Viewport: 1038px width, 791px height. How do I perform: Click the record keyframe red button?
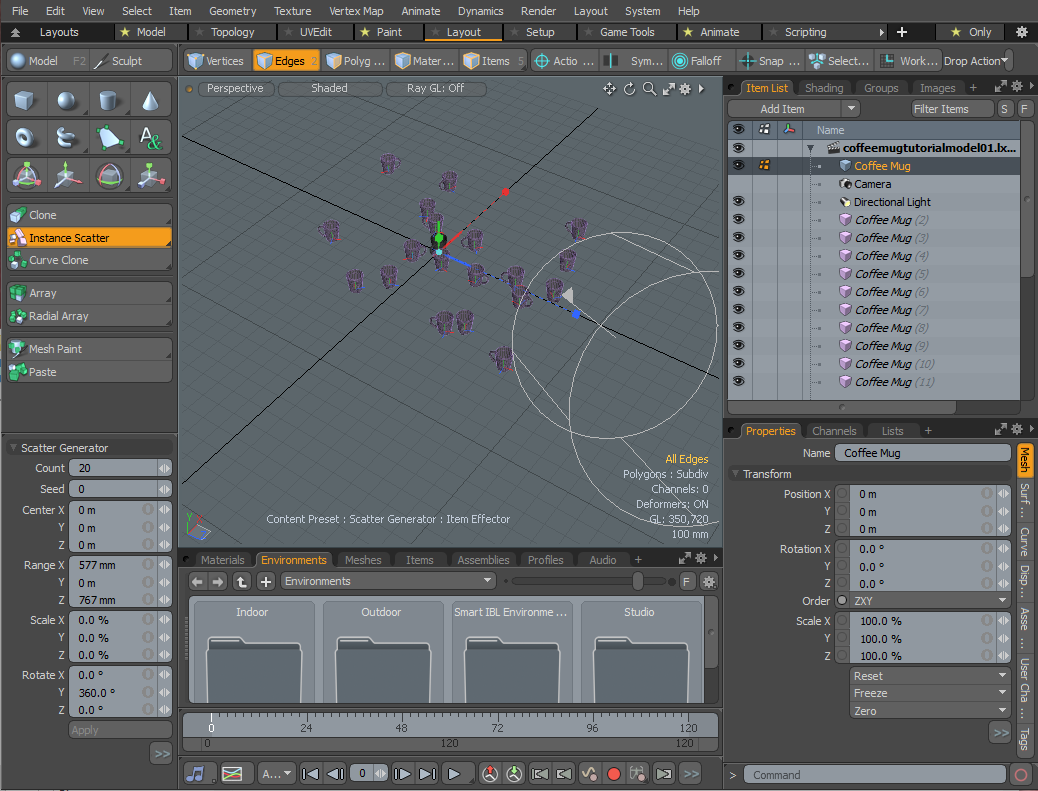614,773
